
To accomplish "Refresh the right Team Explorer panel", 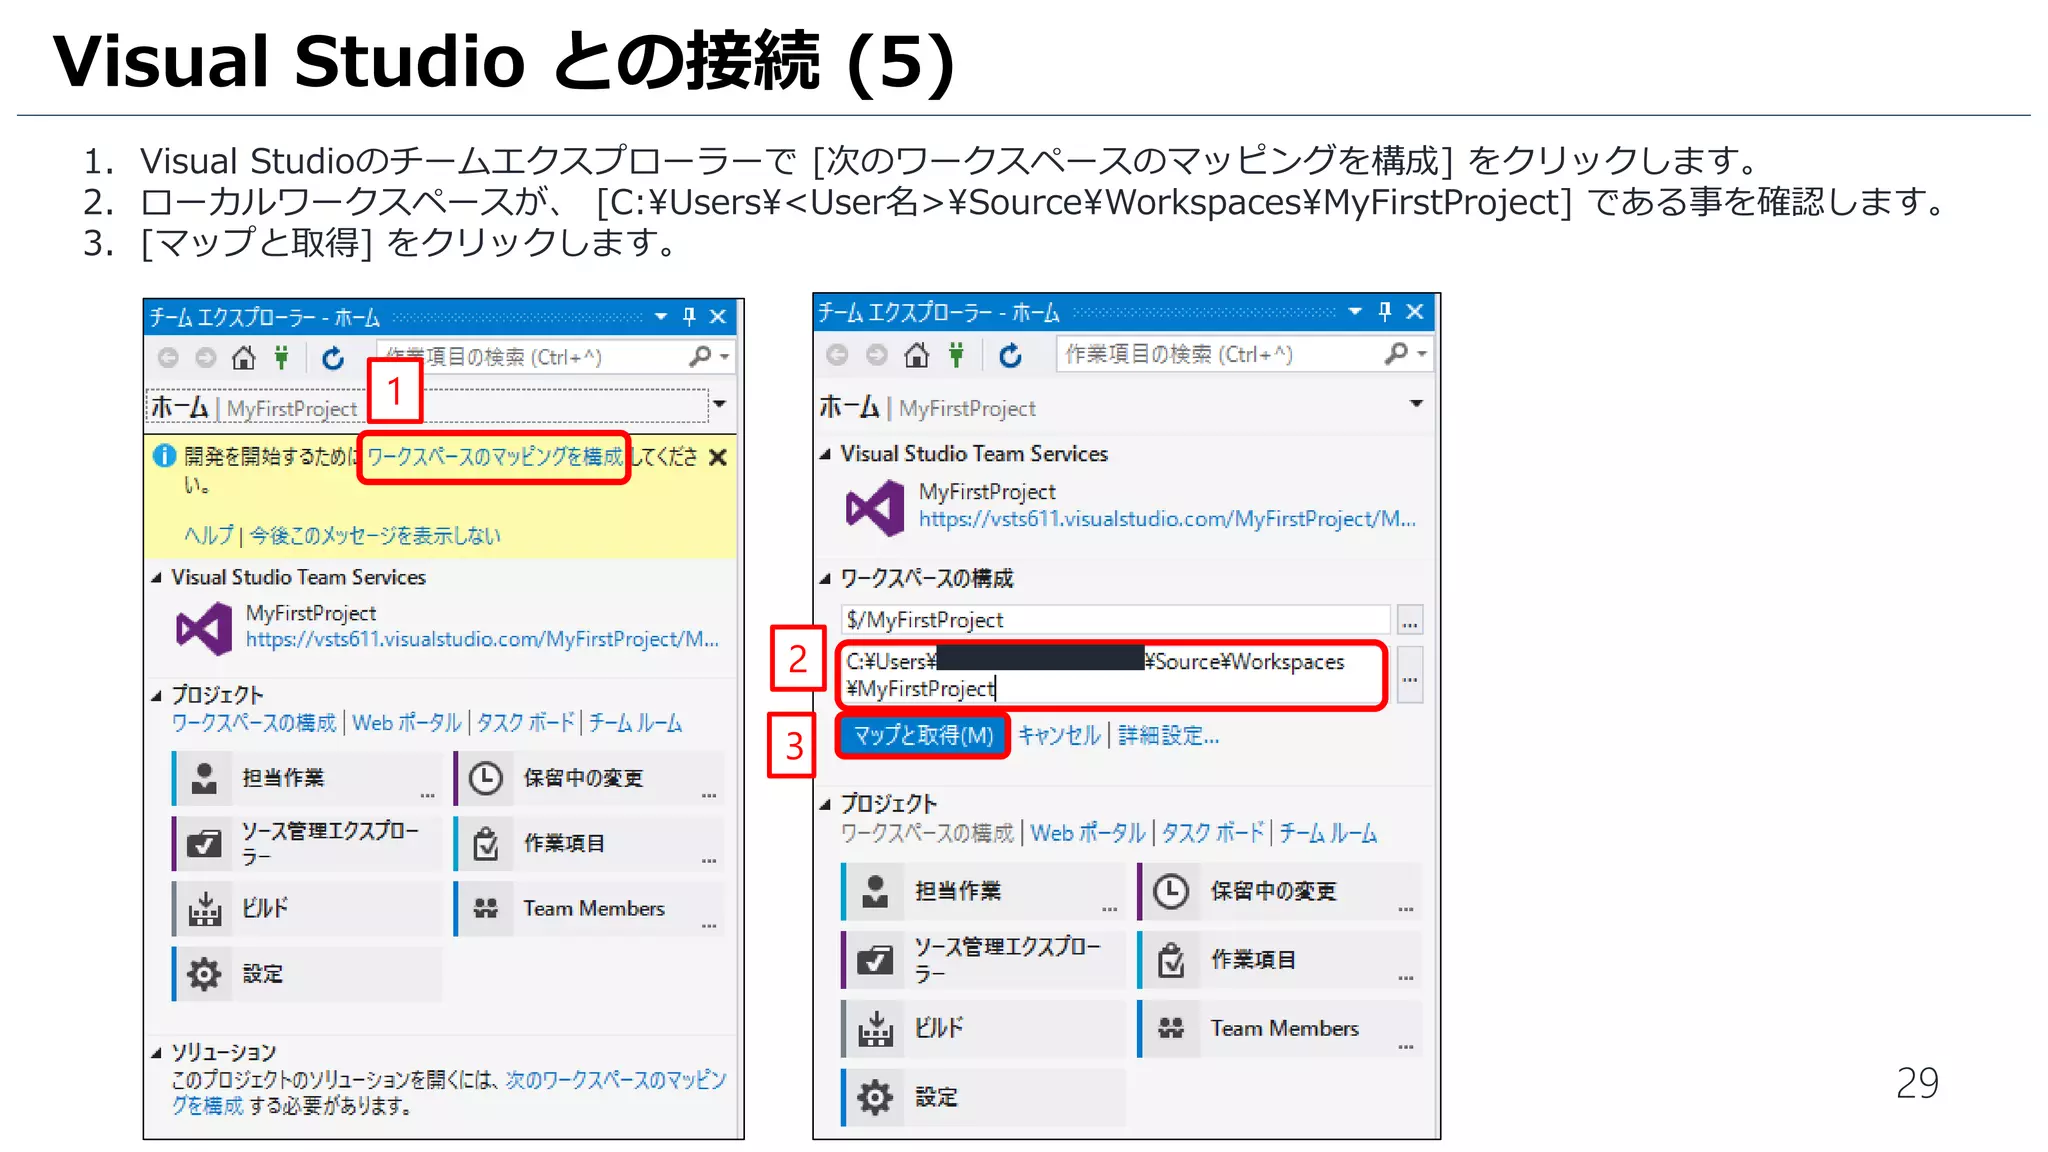I will click(x=1011, y=354).
